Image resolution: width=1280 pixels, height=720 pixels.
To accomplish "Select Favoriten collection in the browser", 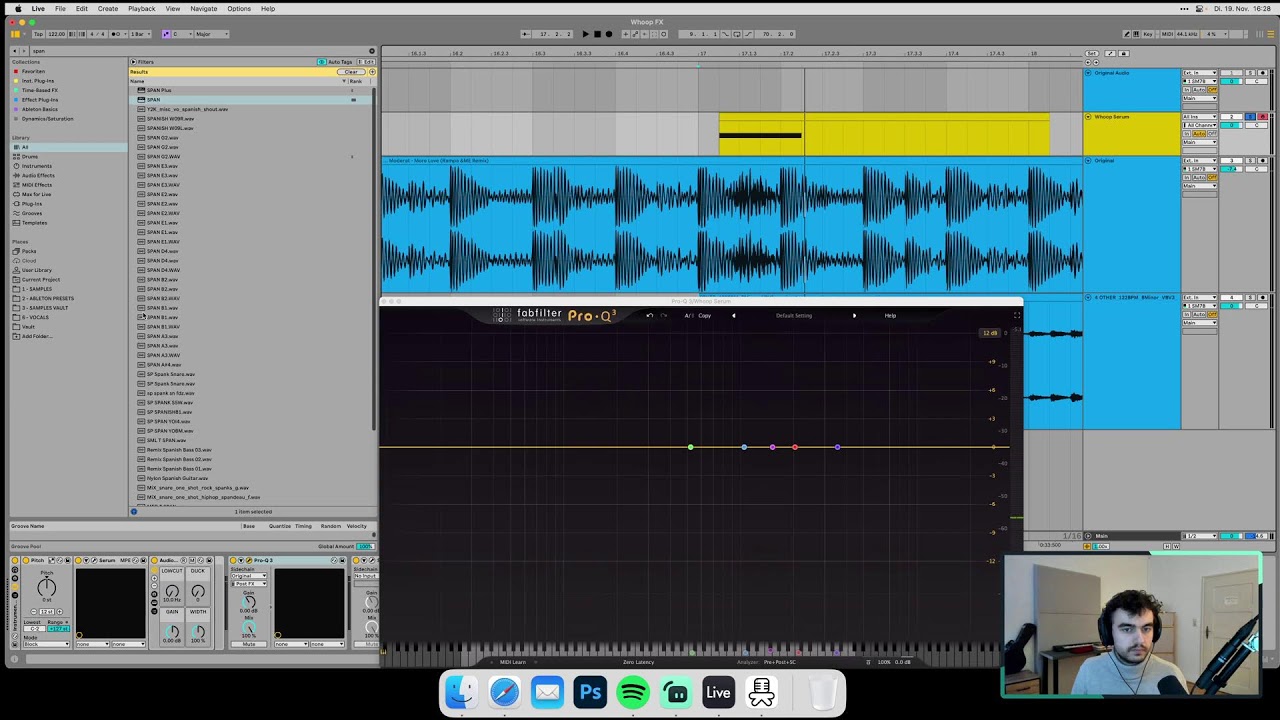I will 33,71.
